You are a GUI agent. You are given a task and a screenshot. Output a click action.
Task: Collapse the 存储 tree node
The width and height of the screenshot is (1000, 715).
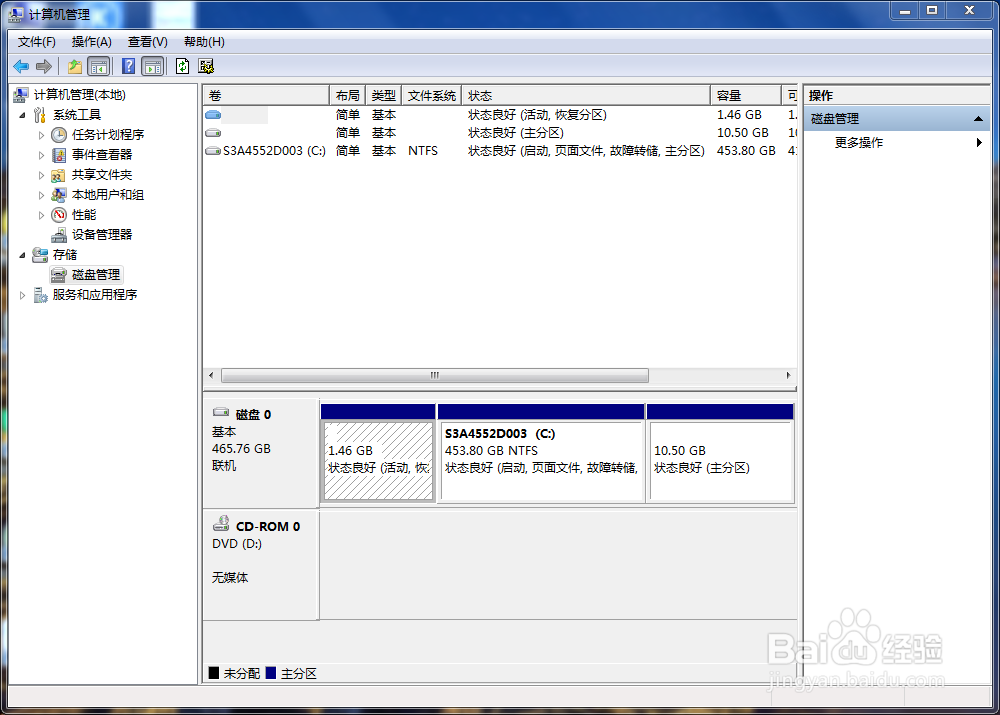(x=22, y=255)
